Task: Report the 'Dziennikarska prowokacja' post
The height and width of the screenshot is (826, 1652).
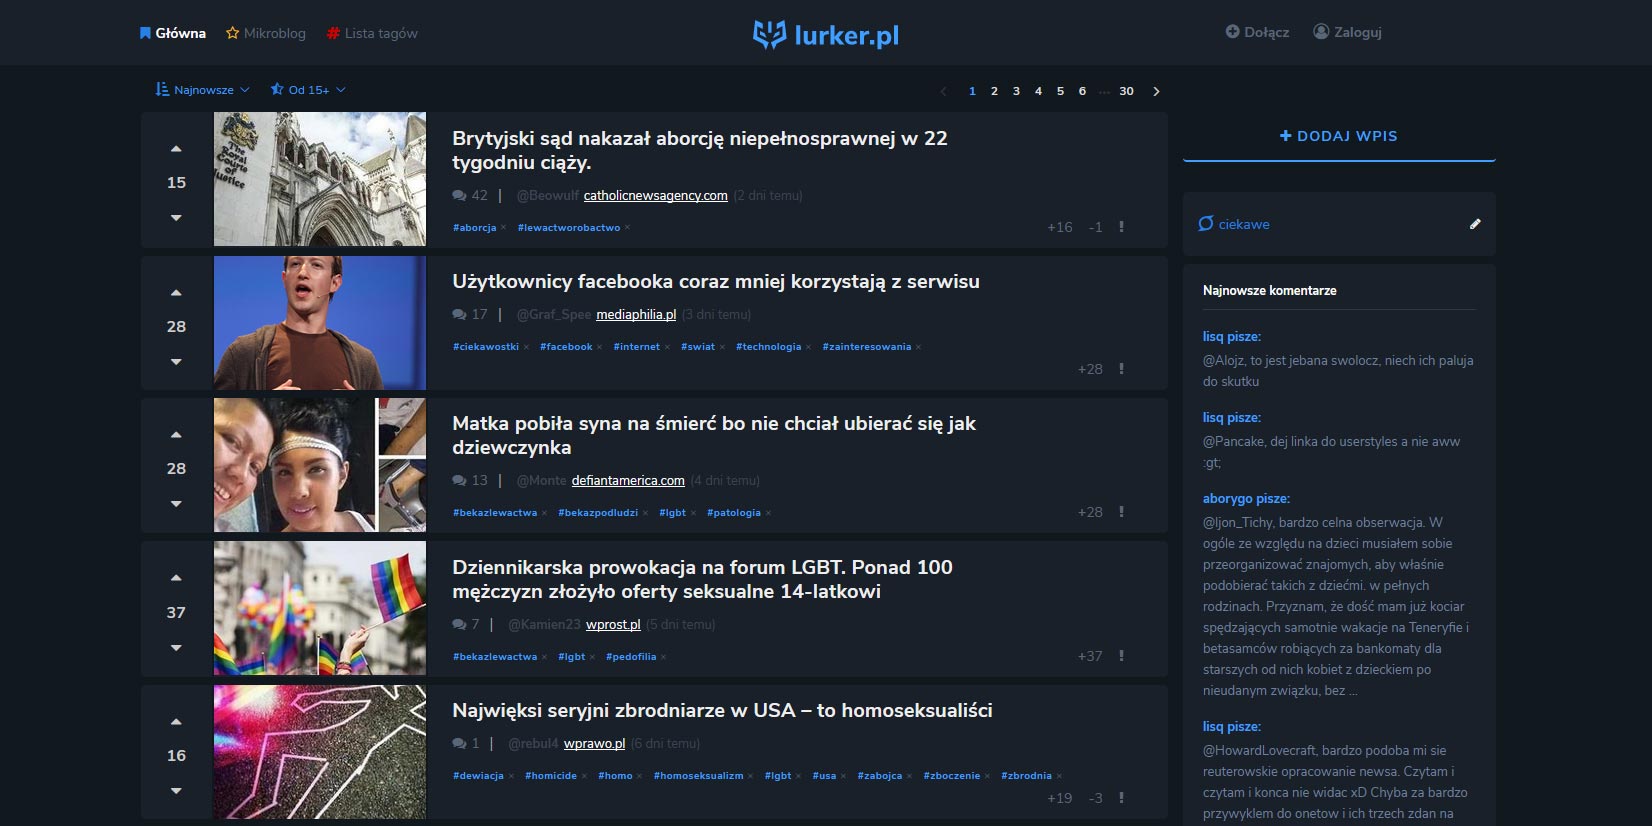Action: (x=1121, y=656)
